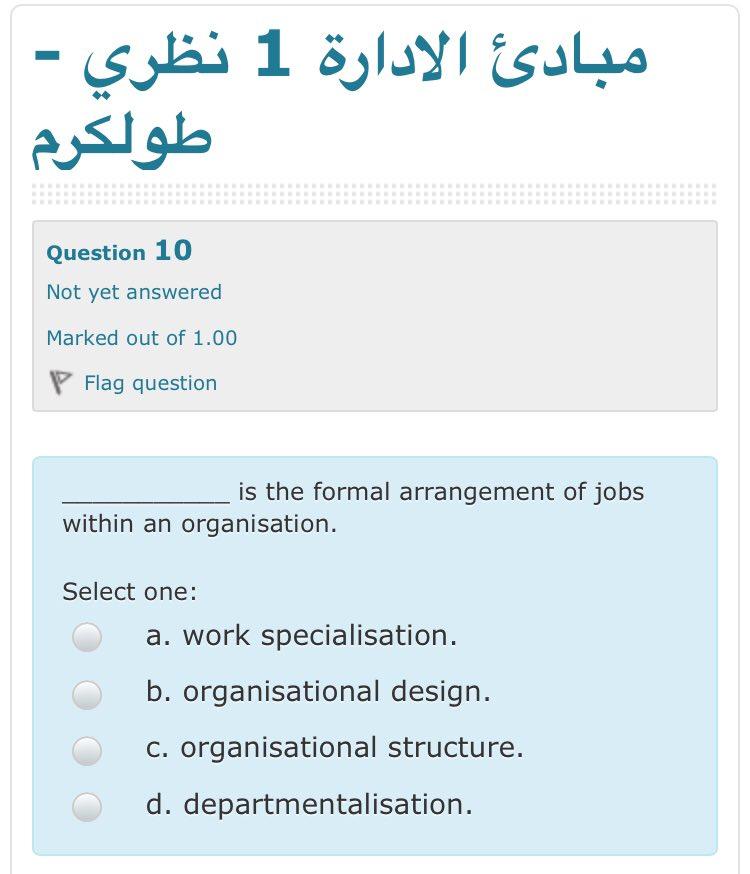Screen dimensions: 750x874
Task: Select radio button for option a
Action: pyautogui.click(x=88, y=635)
